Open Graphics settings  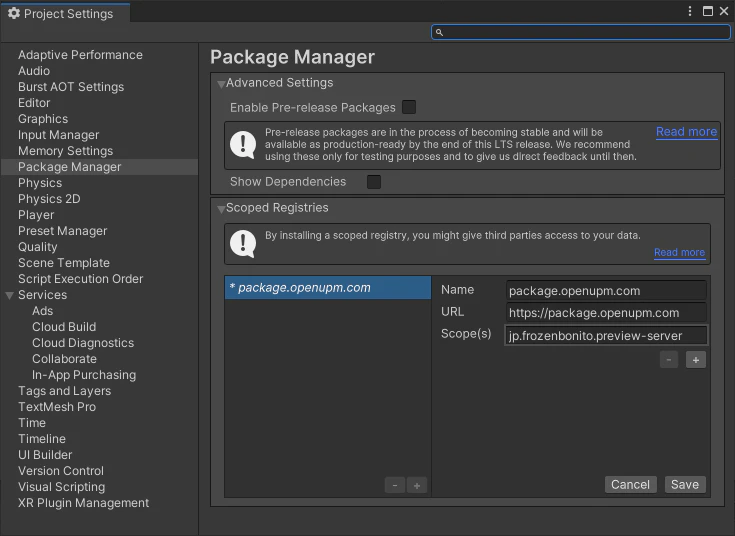(43, 119)
